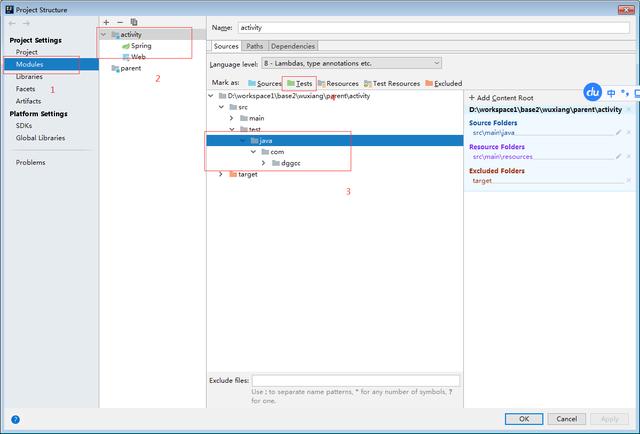The image size is (640, 434).
Task: Go forward with the right arrow
Action: click(26, 24)
